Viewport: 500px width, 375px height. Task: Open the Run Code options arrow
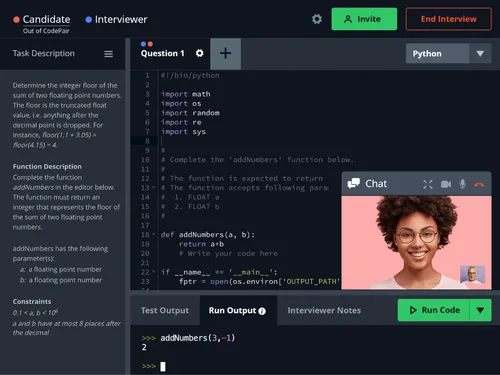point(480,310)
